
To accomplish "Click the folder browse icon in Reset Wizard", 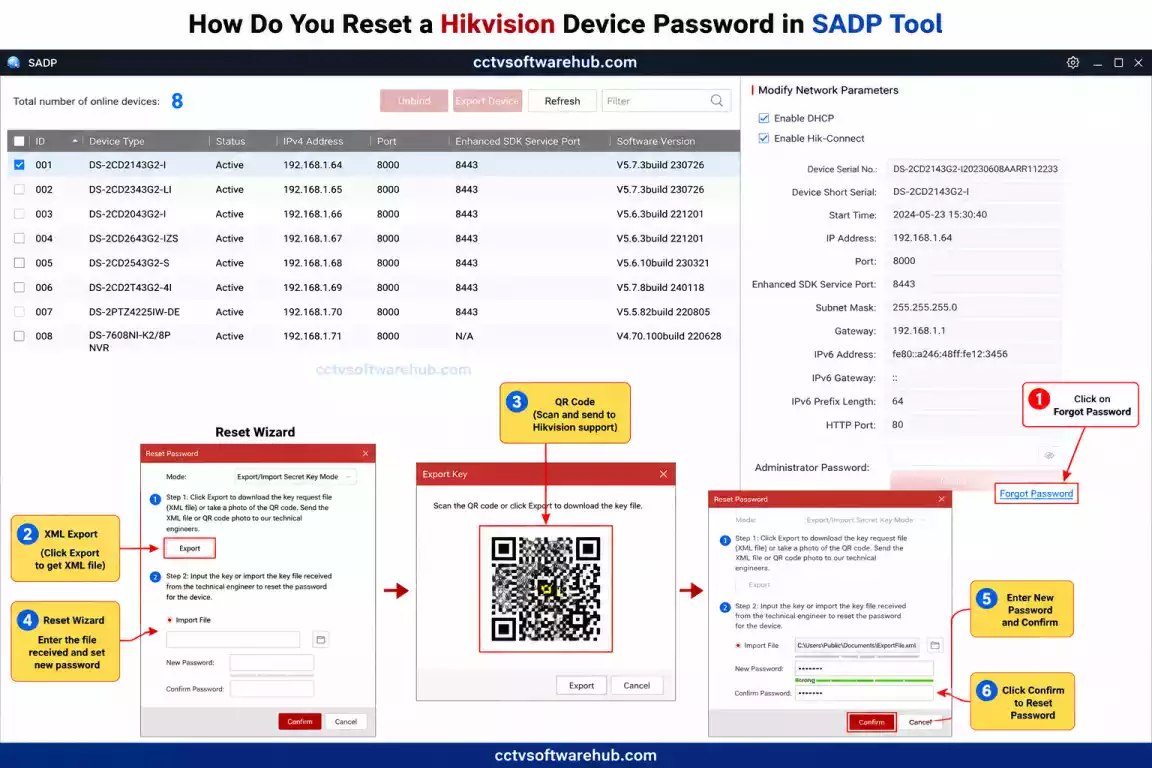I will (x=320, y=640).
